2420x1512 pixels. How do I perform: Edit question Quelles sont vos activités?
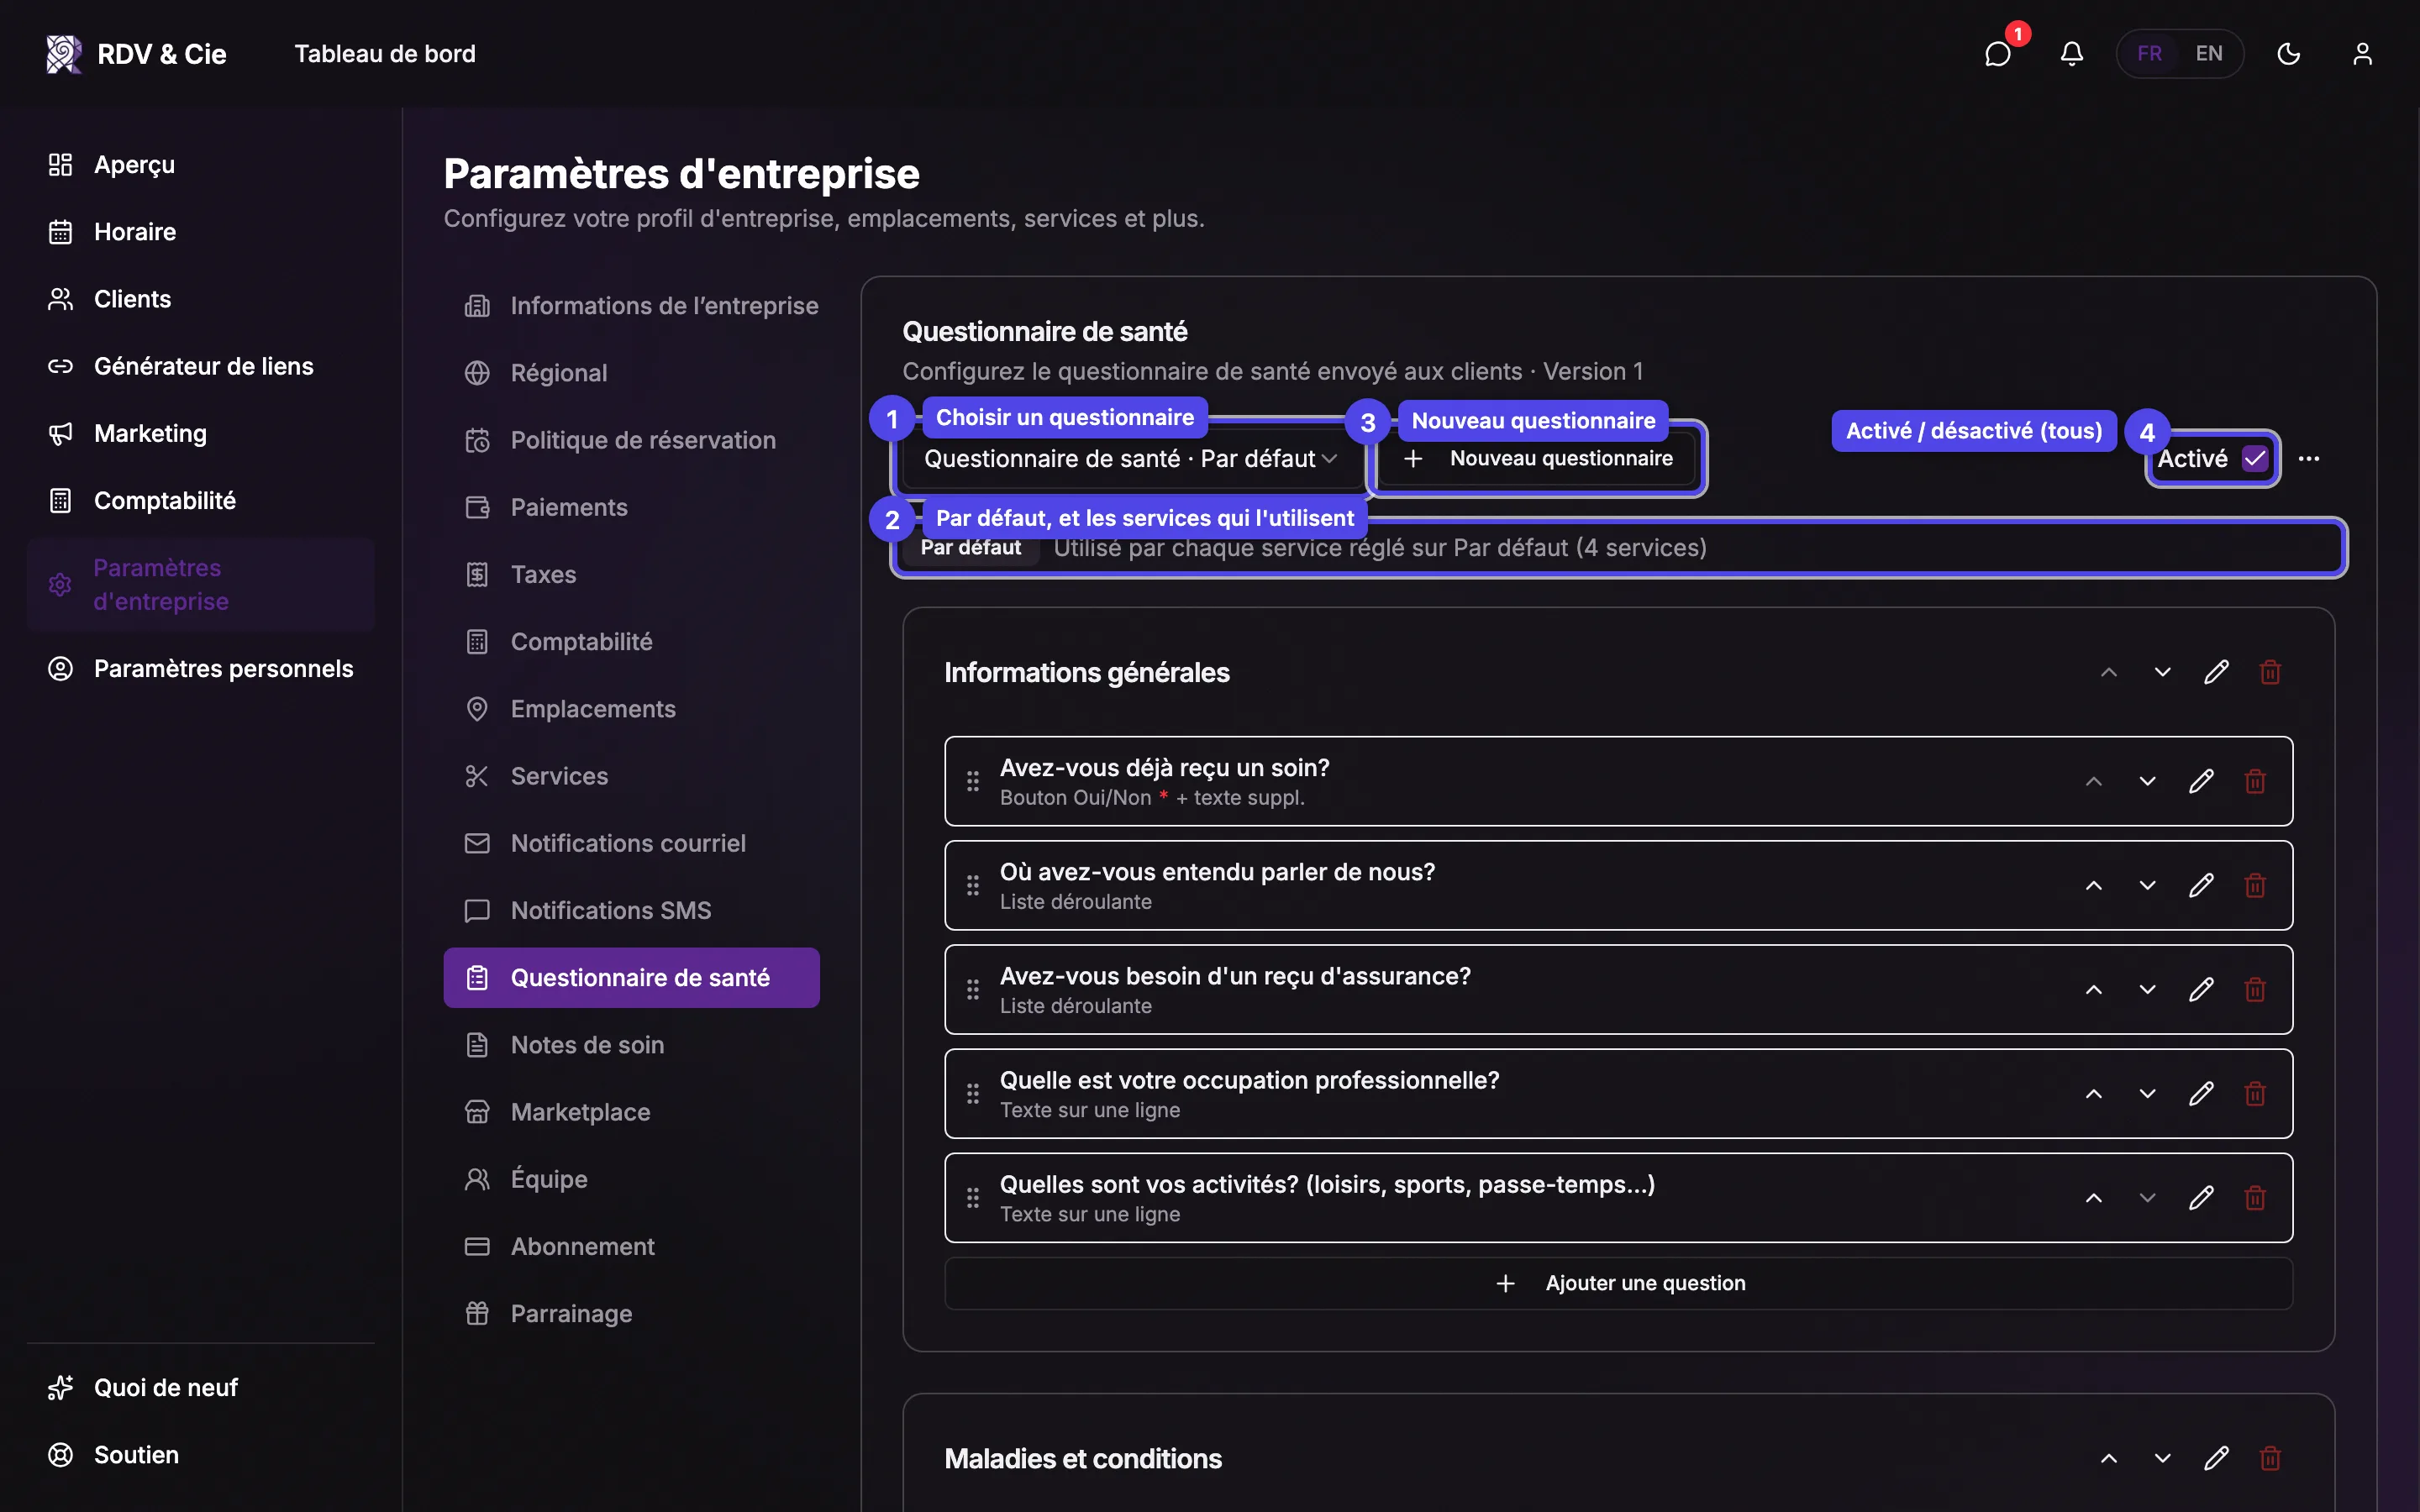coord(2201,1197)
